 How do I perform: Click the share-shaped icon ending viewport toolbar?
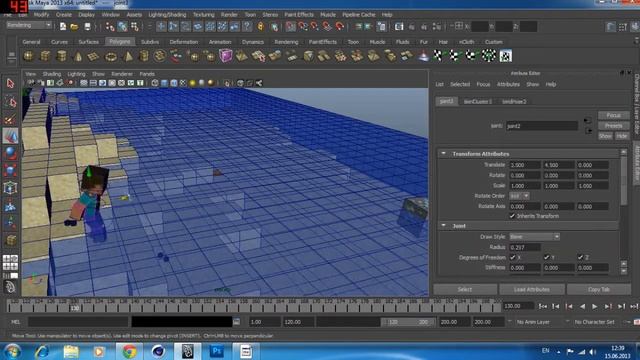[x=259, y=83]
